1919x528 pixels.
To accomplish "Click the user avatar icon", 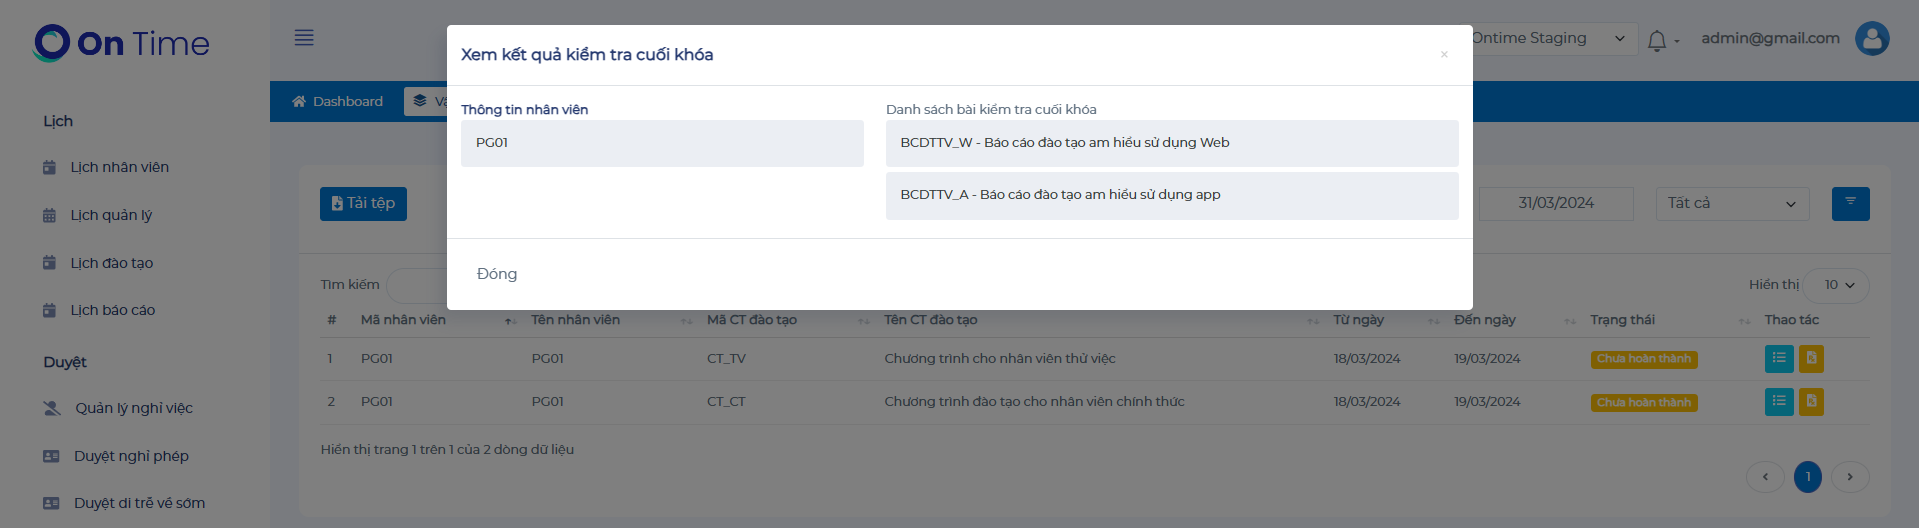I will tap(1871, 39).
